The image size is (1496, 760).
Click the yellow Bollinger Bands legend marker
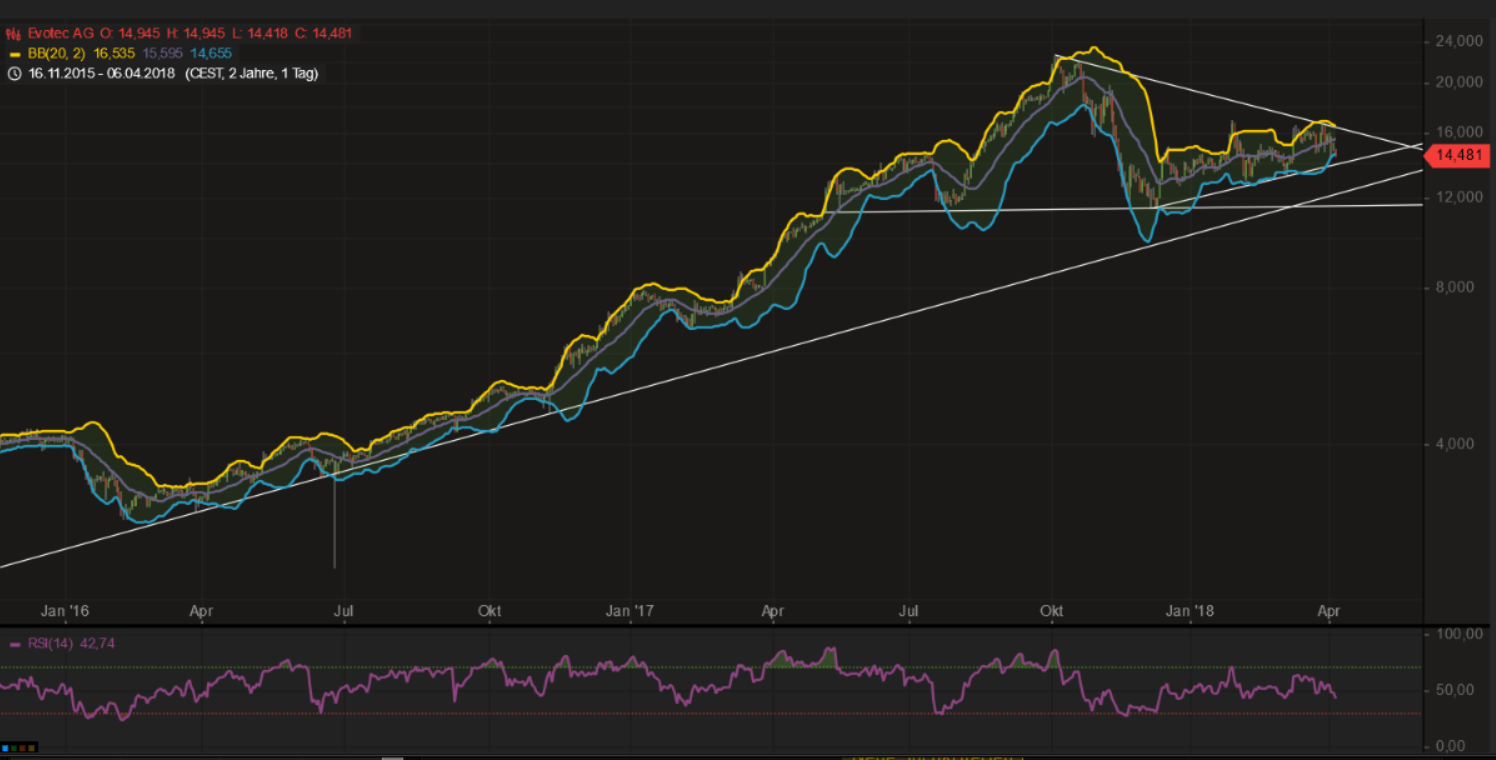(x=14, y=53)
